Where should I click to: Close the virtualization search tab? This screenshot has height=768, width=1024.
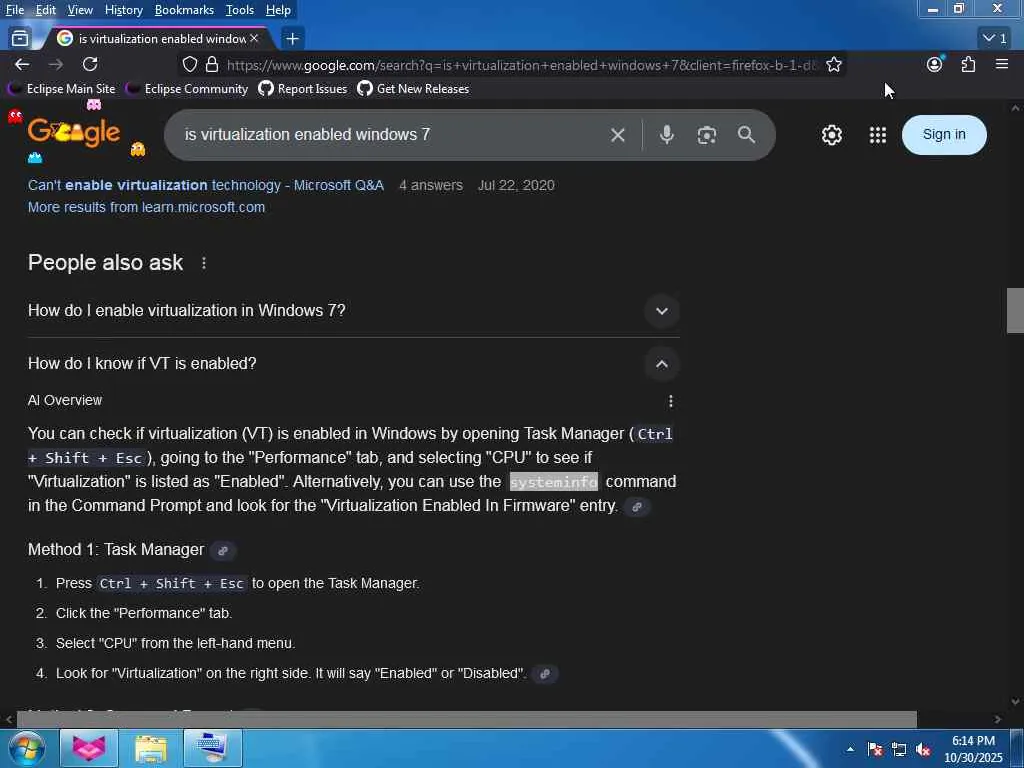254,39
